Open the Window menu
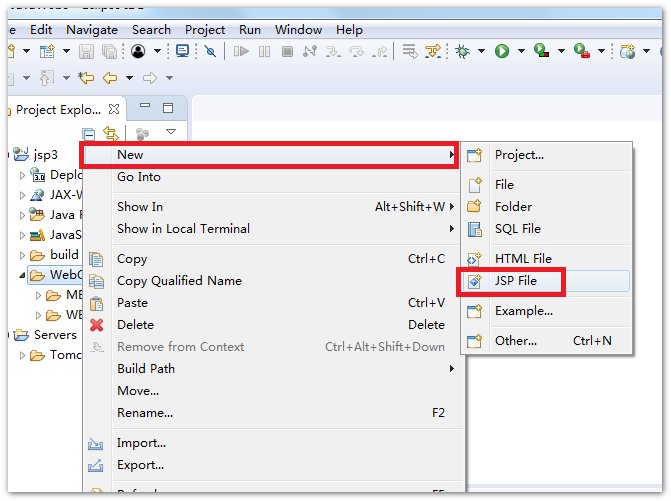671x501 pixels. (x=298, y=30)
